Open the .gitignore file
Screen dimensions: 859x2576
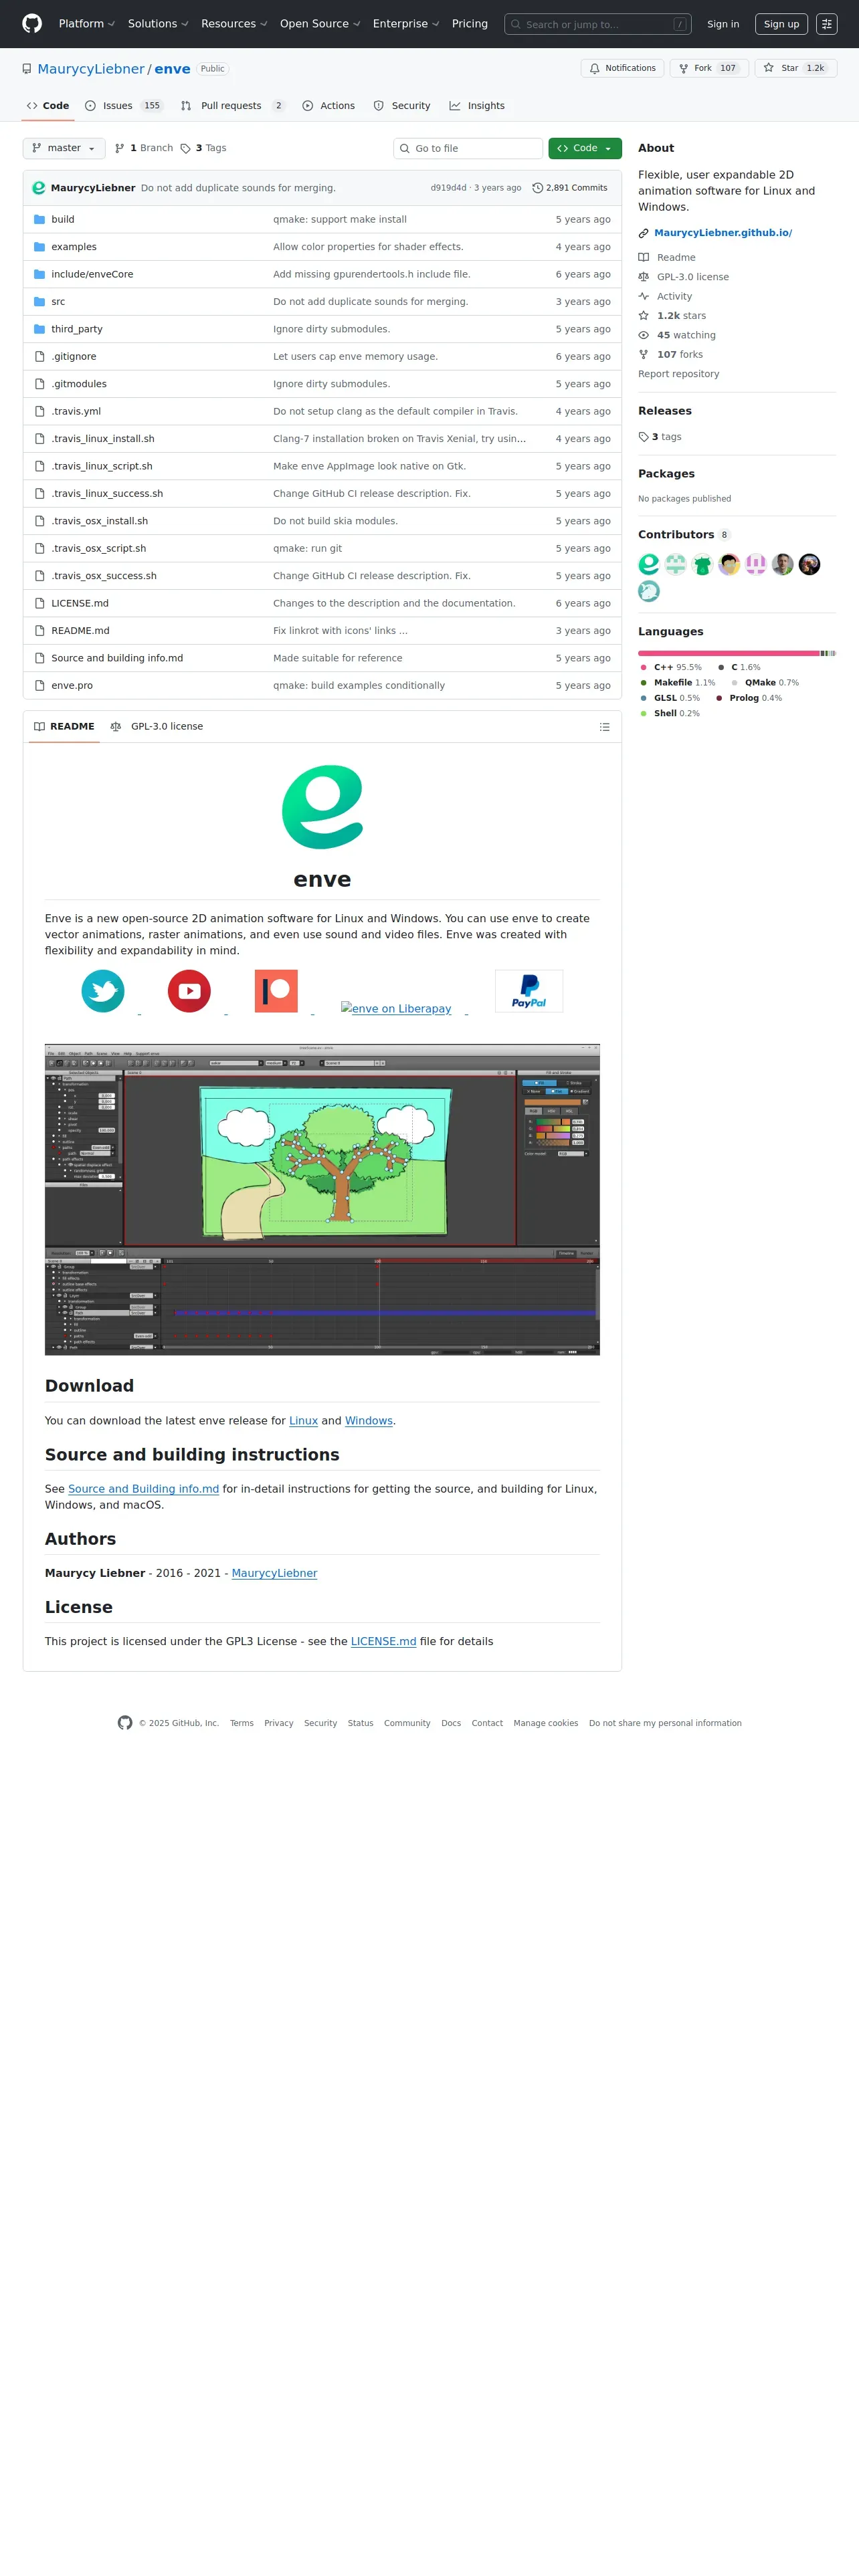pyautogui.click(x=74, y=356)
